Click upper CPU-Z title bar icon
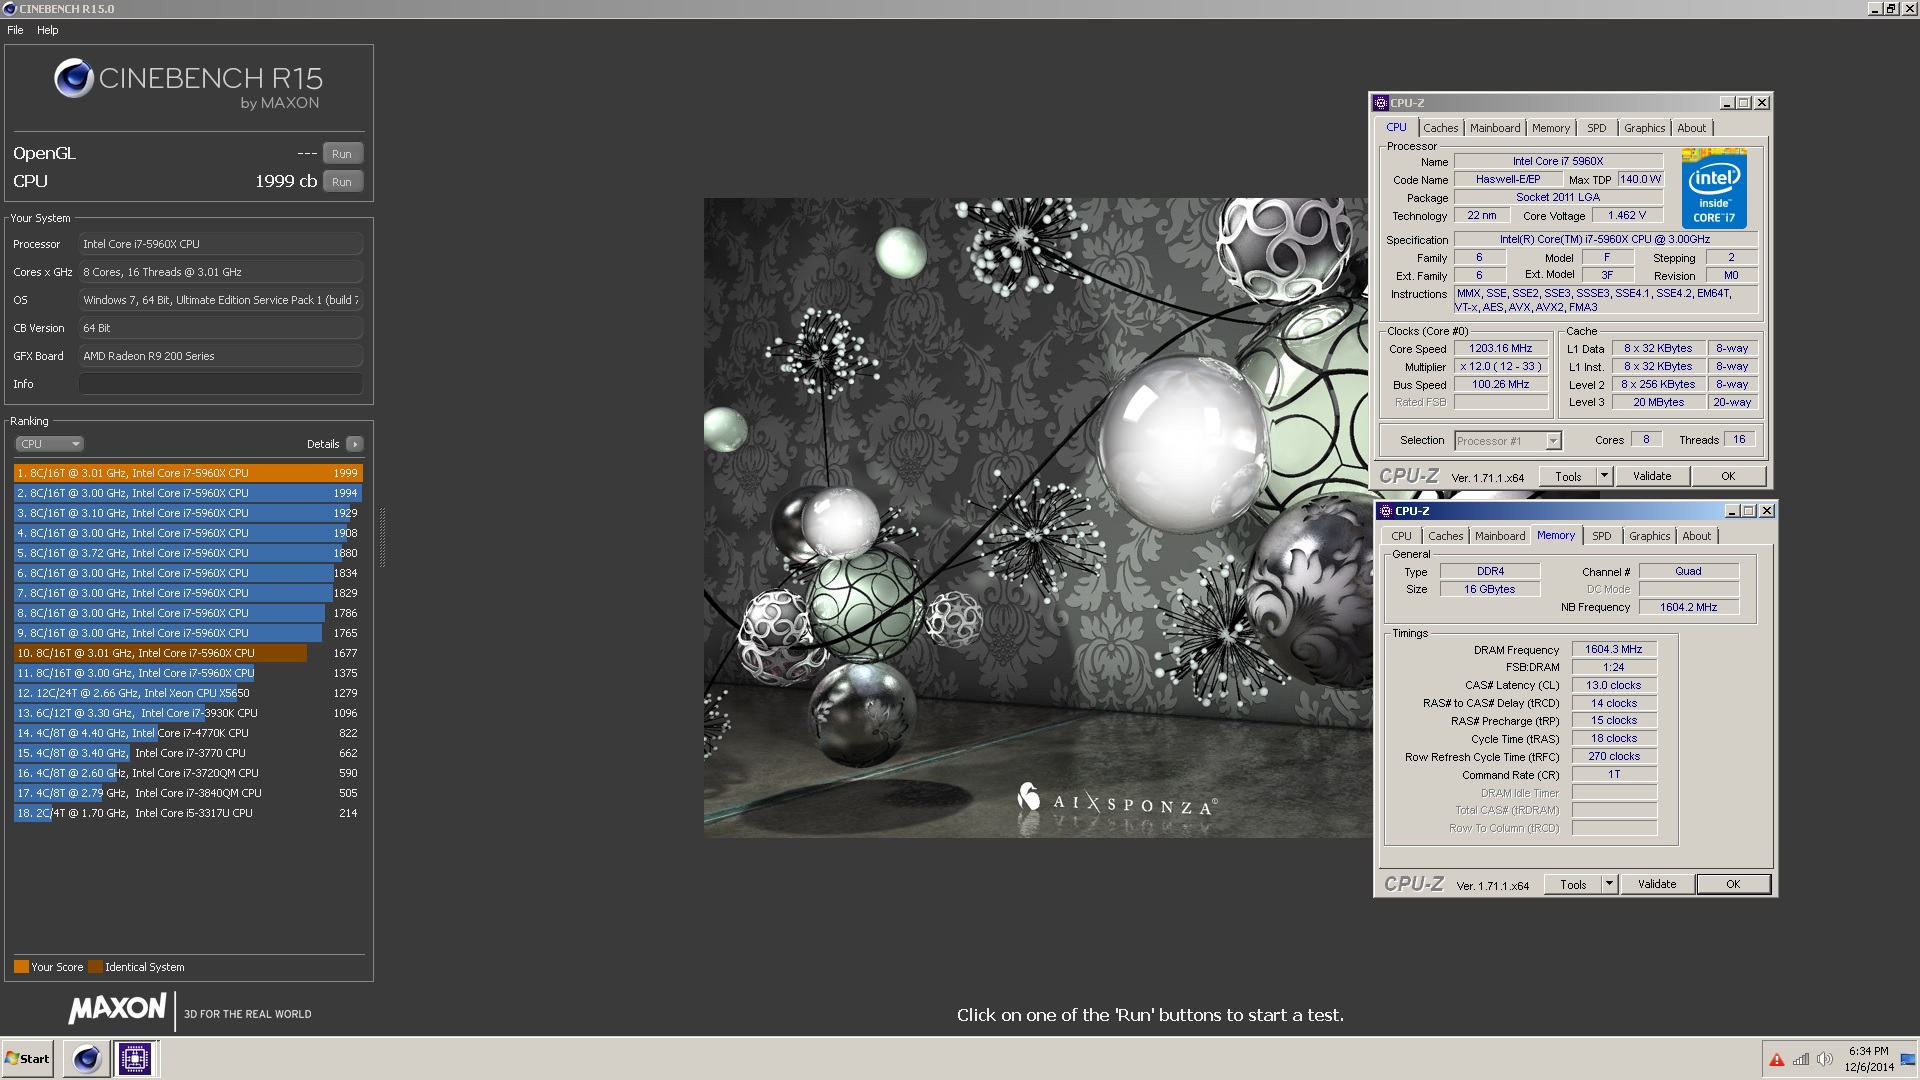Viewport: 1920px width, 1080px height. click(x=1381, y=103)
